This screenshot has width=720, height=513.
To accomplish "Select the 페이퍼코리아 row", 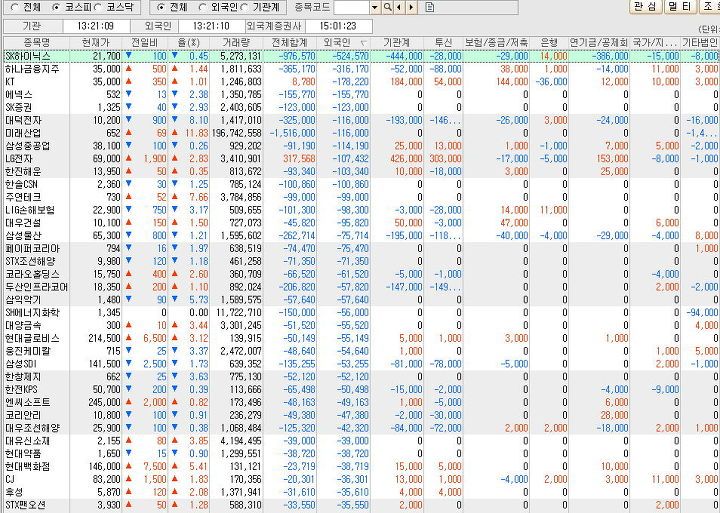I will point(361,248).
